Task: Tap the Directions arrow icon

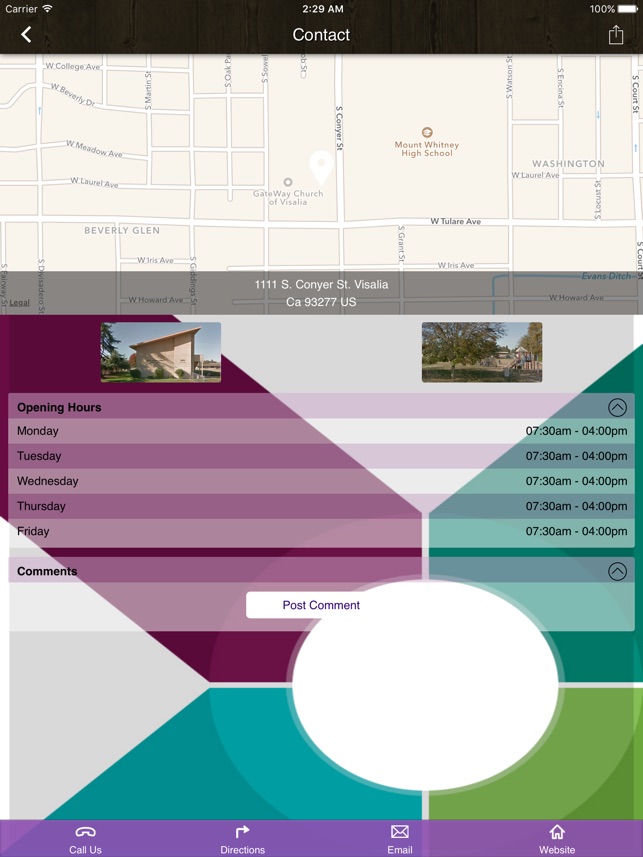Action: coord(242,832)
